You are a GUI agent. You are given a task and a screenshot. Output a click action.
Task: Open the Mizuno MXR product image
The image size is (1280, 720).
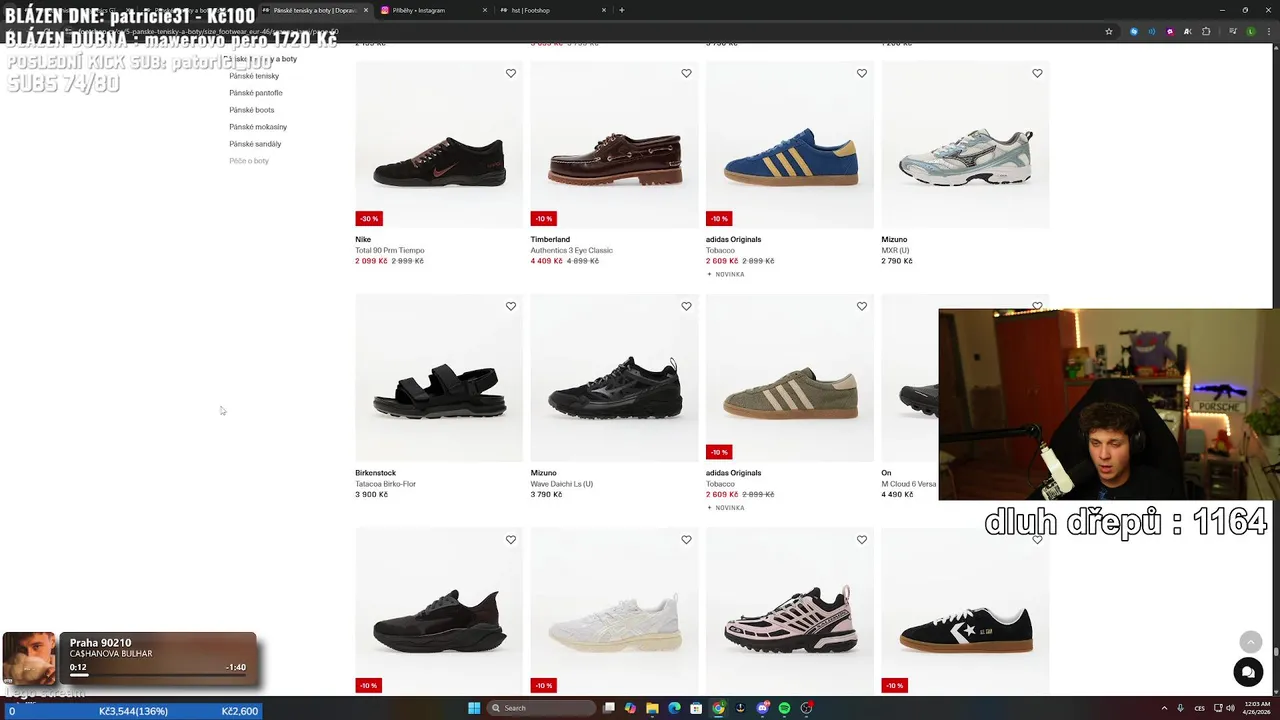point(965,145)
